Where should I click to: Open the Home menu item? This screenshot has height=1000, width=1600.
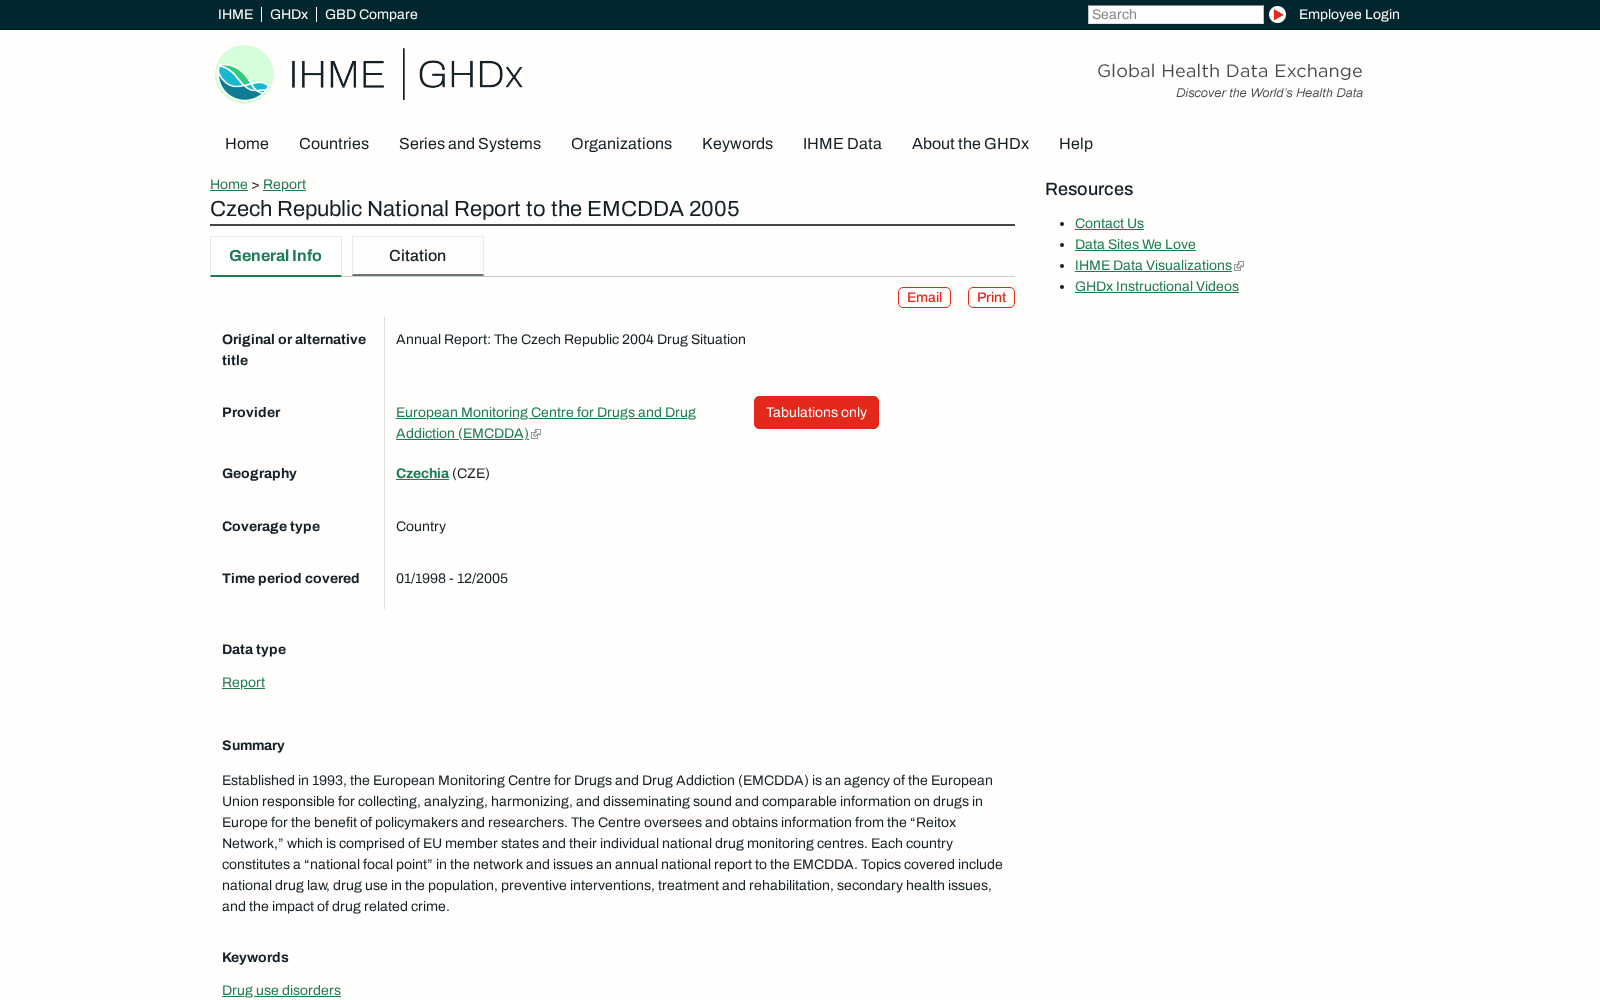pyautogui.click(x=247, y=144)
